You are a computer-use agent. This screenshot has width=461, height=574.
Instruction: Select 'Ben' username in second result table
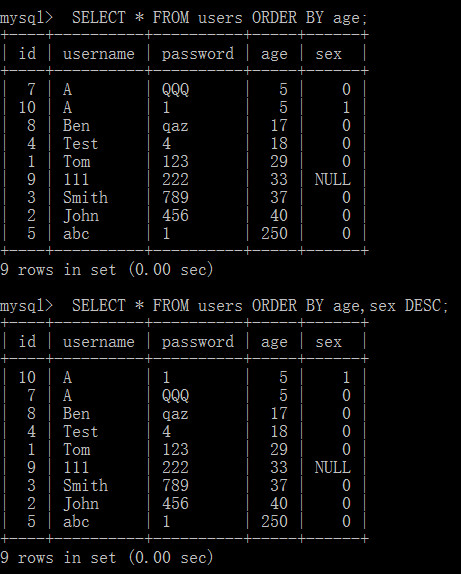(x=76, y=414)
